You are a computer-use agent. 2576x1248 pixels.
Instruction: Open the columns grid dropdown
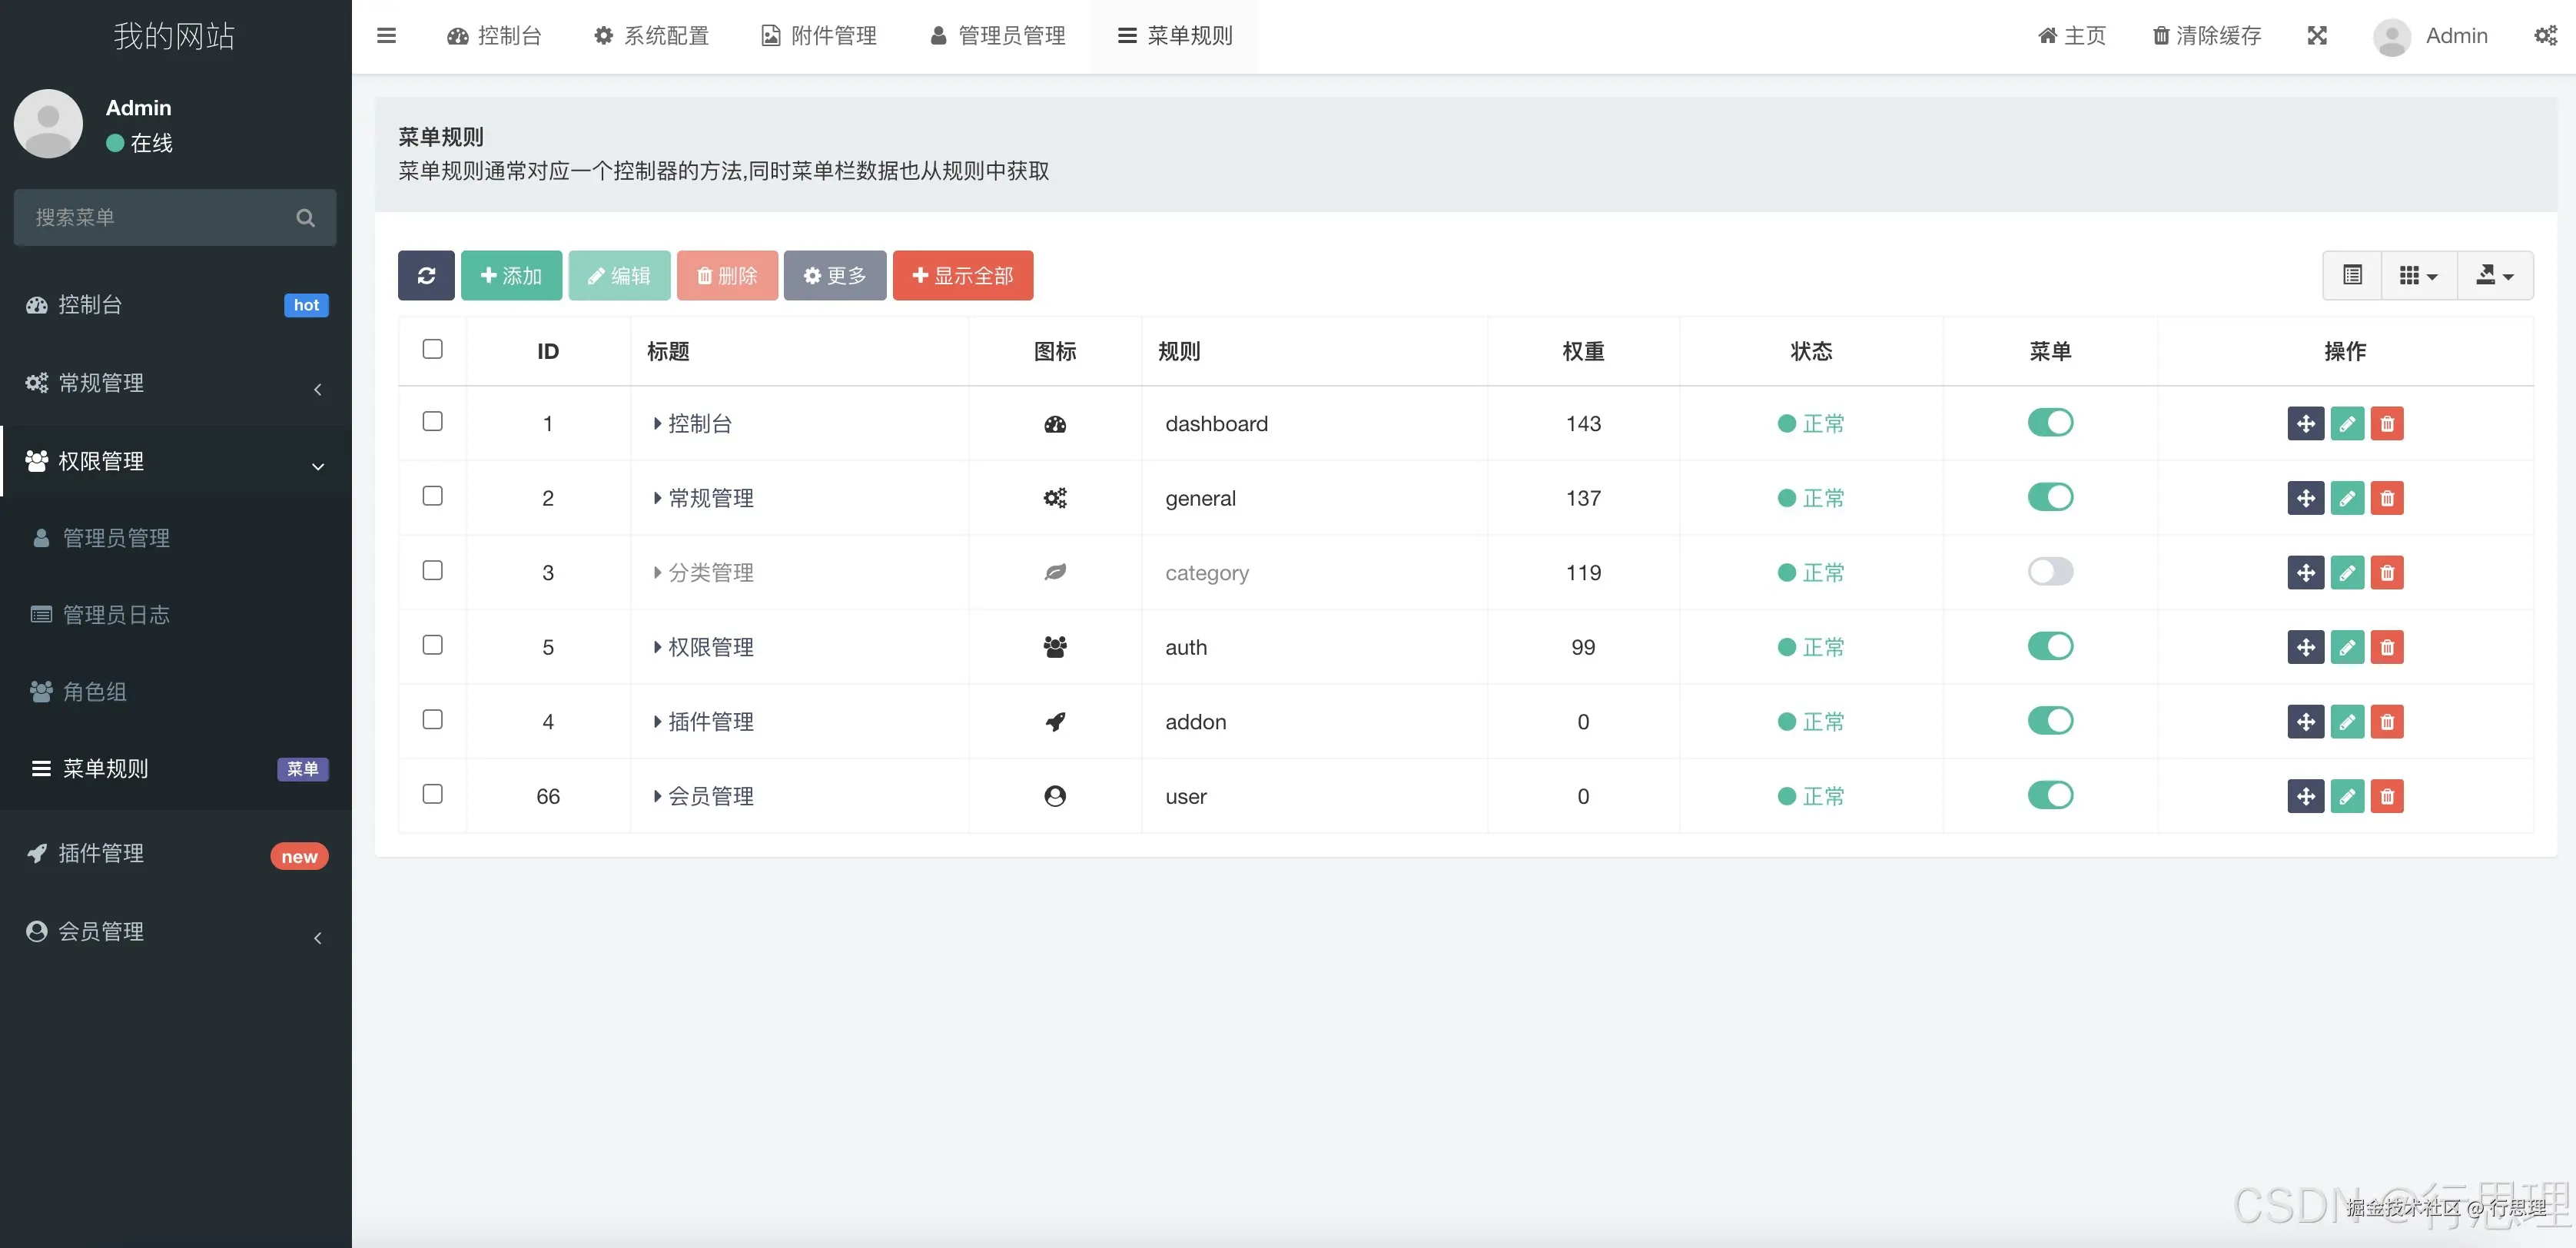[x=2418, y=275]
